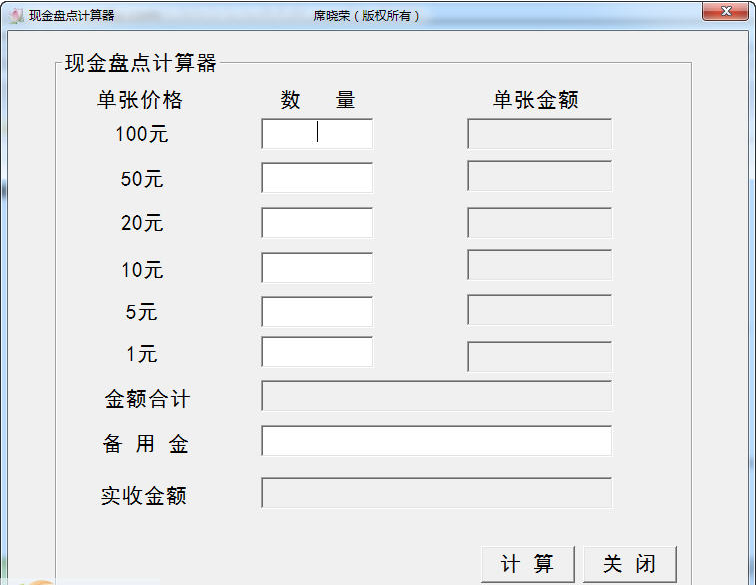Click the 数量 column header
The width and height of the screenshot is (756, 585).
318,100
